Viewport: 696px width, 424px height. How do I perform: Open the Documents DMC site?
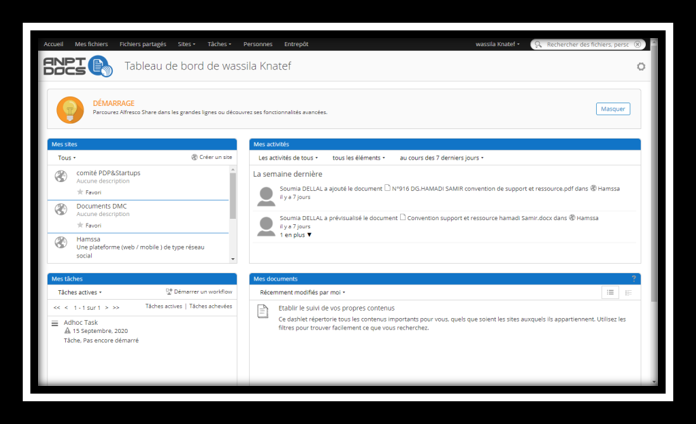point(102,206)
